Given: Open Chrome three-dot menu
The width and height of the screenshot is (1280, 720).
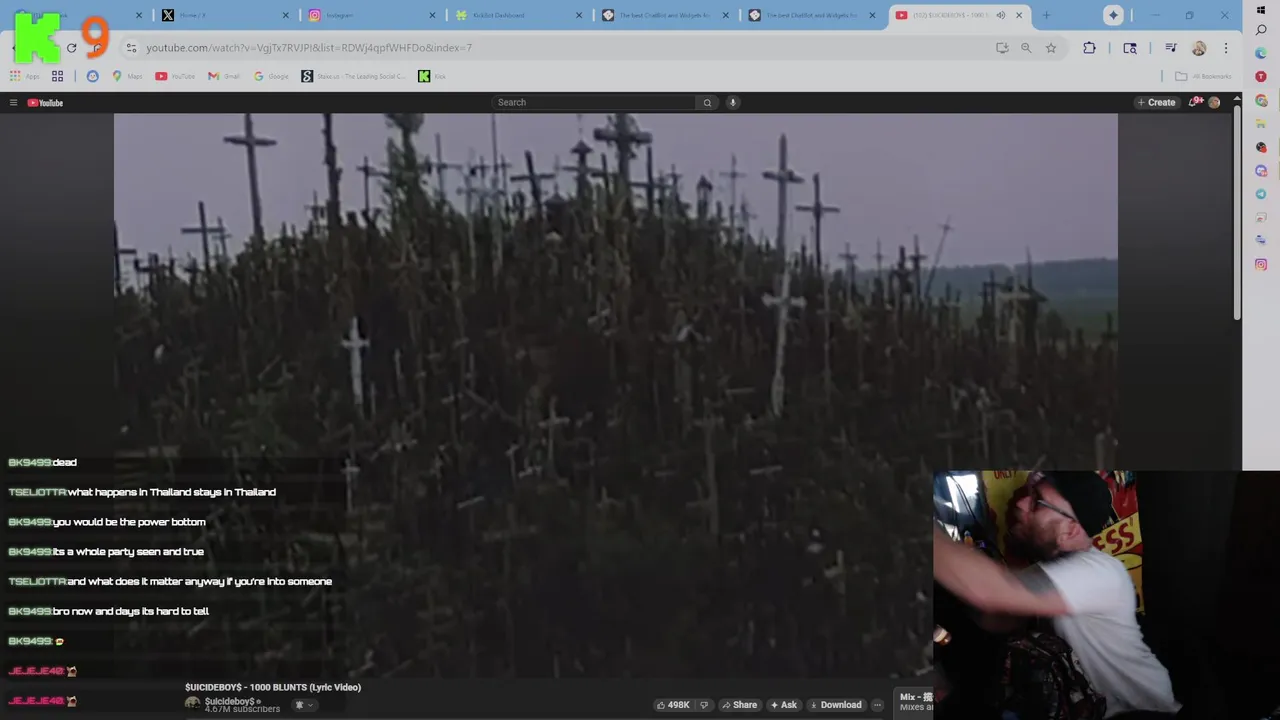Looking at the screenshot, I should tap(1226, 48).
